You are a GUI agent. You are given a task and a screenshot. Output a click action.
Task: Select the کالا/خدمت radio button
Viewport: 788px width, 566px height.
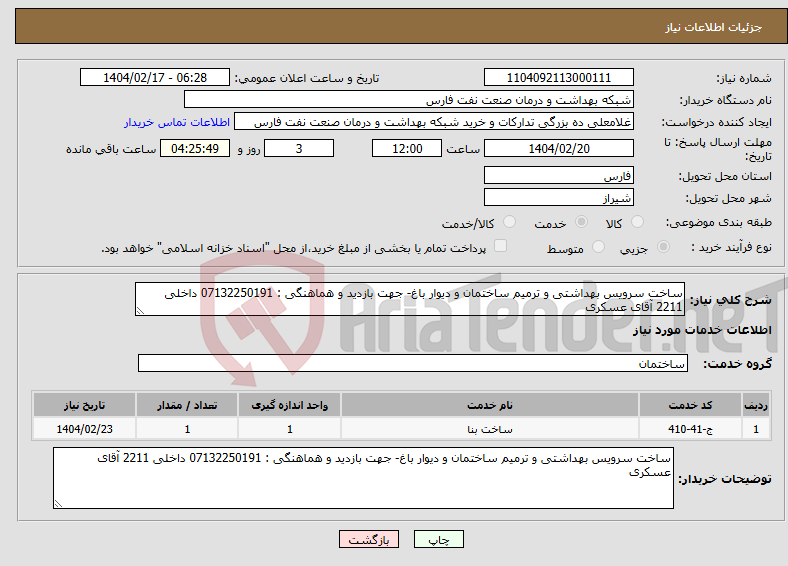510,222
